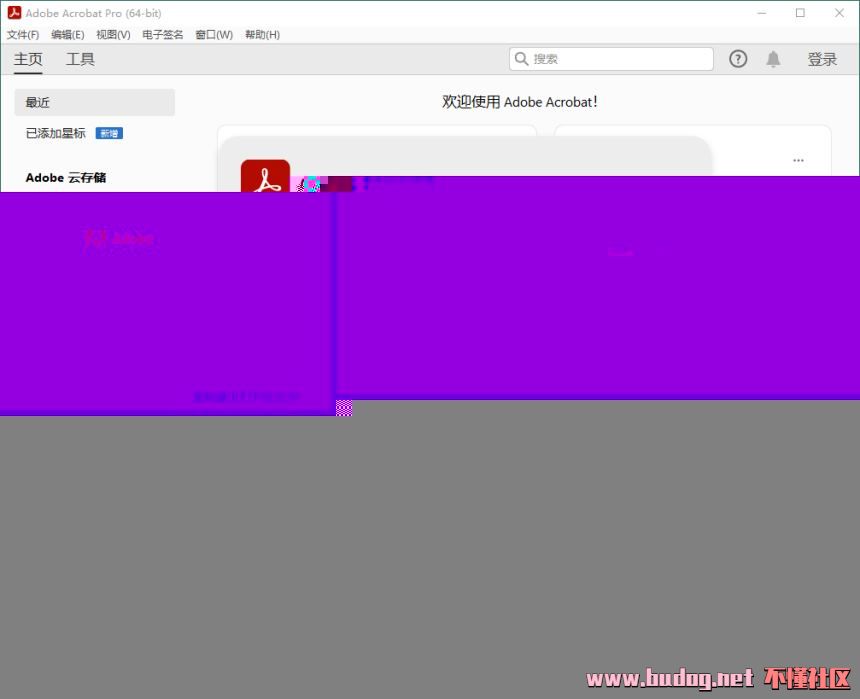Click the magnifier search icon
Image resolution: width=860 pixels, height=699 pixels.
point(522,59)
